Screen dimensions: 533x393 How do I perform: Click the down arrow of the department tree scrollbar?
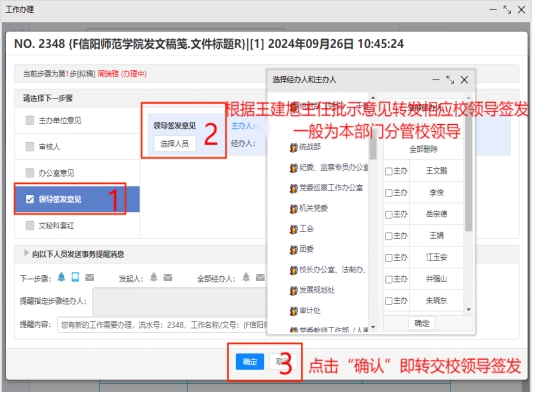(373, 327)
